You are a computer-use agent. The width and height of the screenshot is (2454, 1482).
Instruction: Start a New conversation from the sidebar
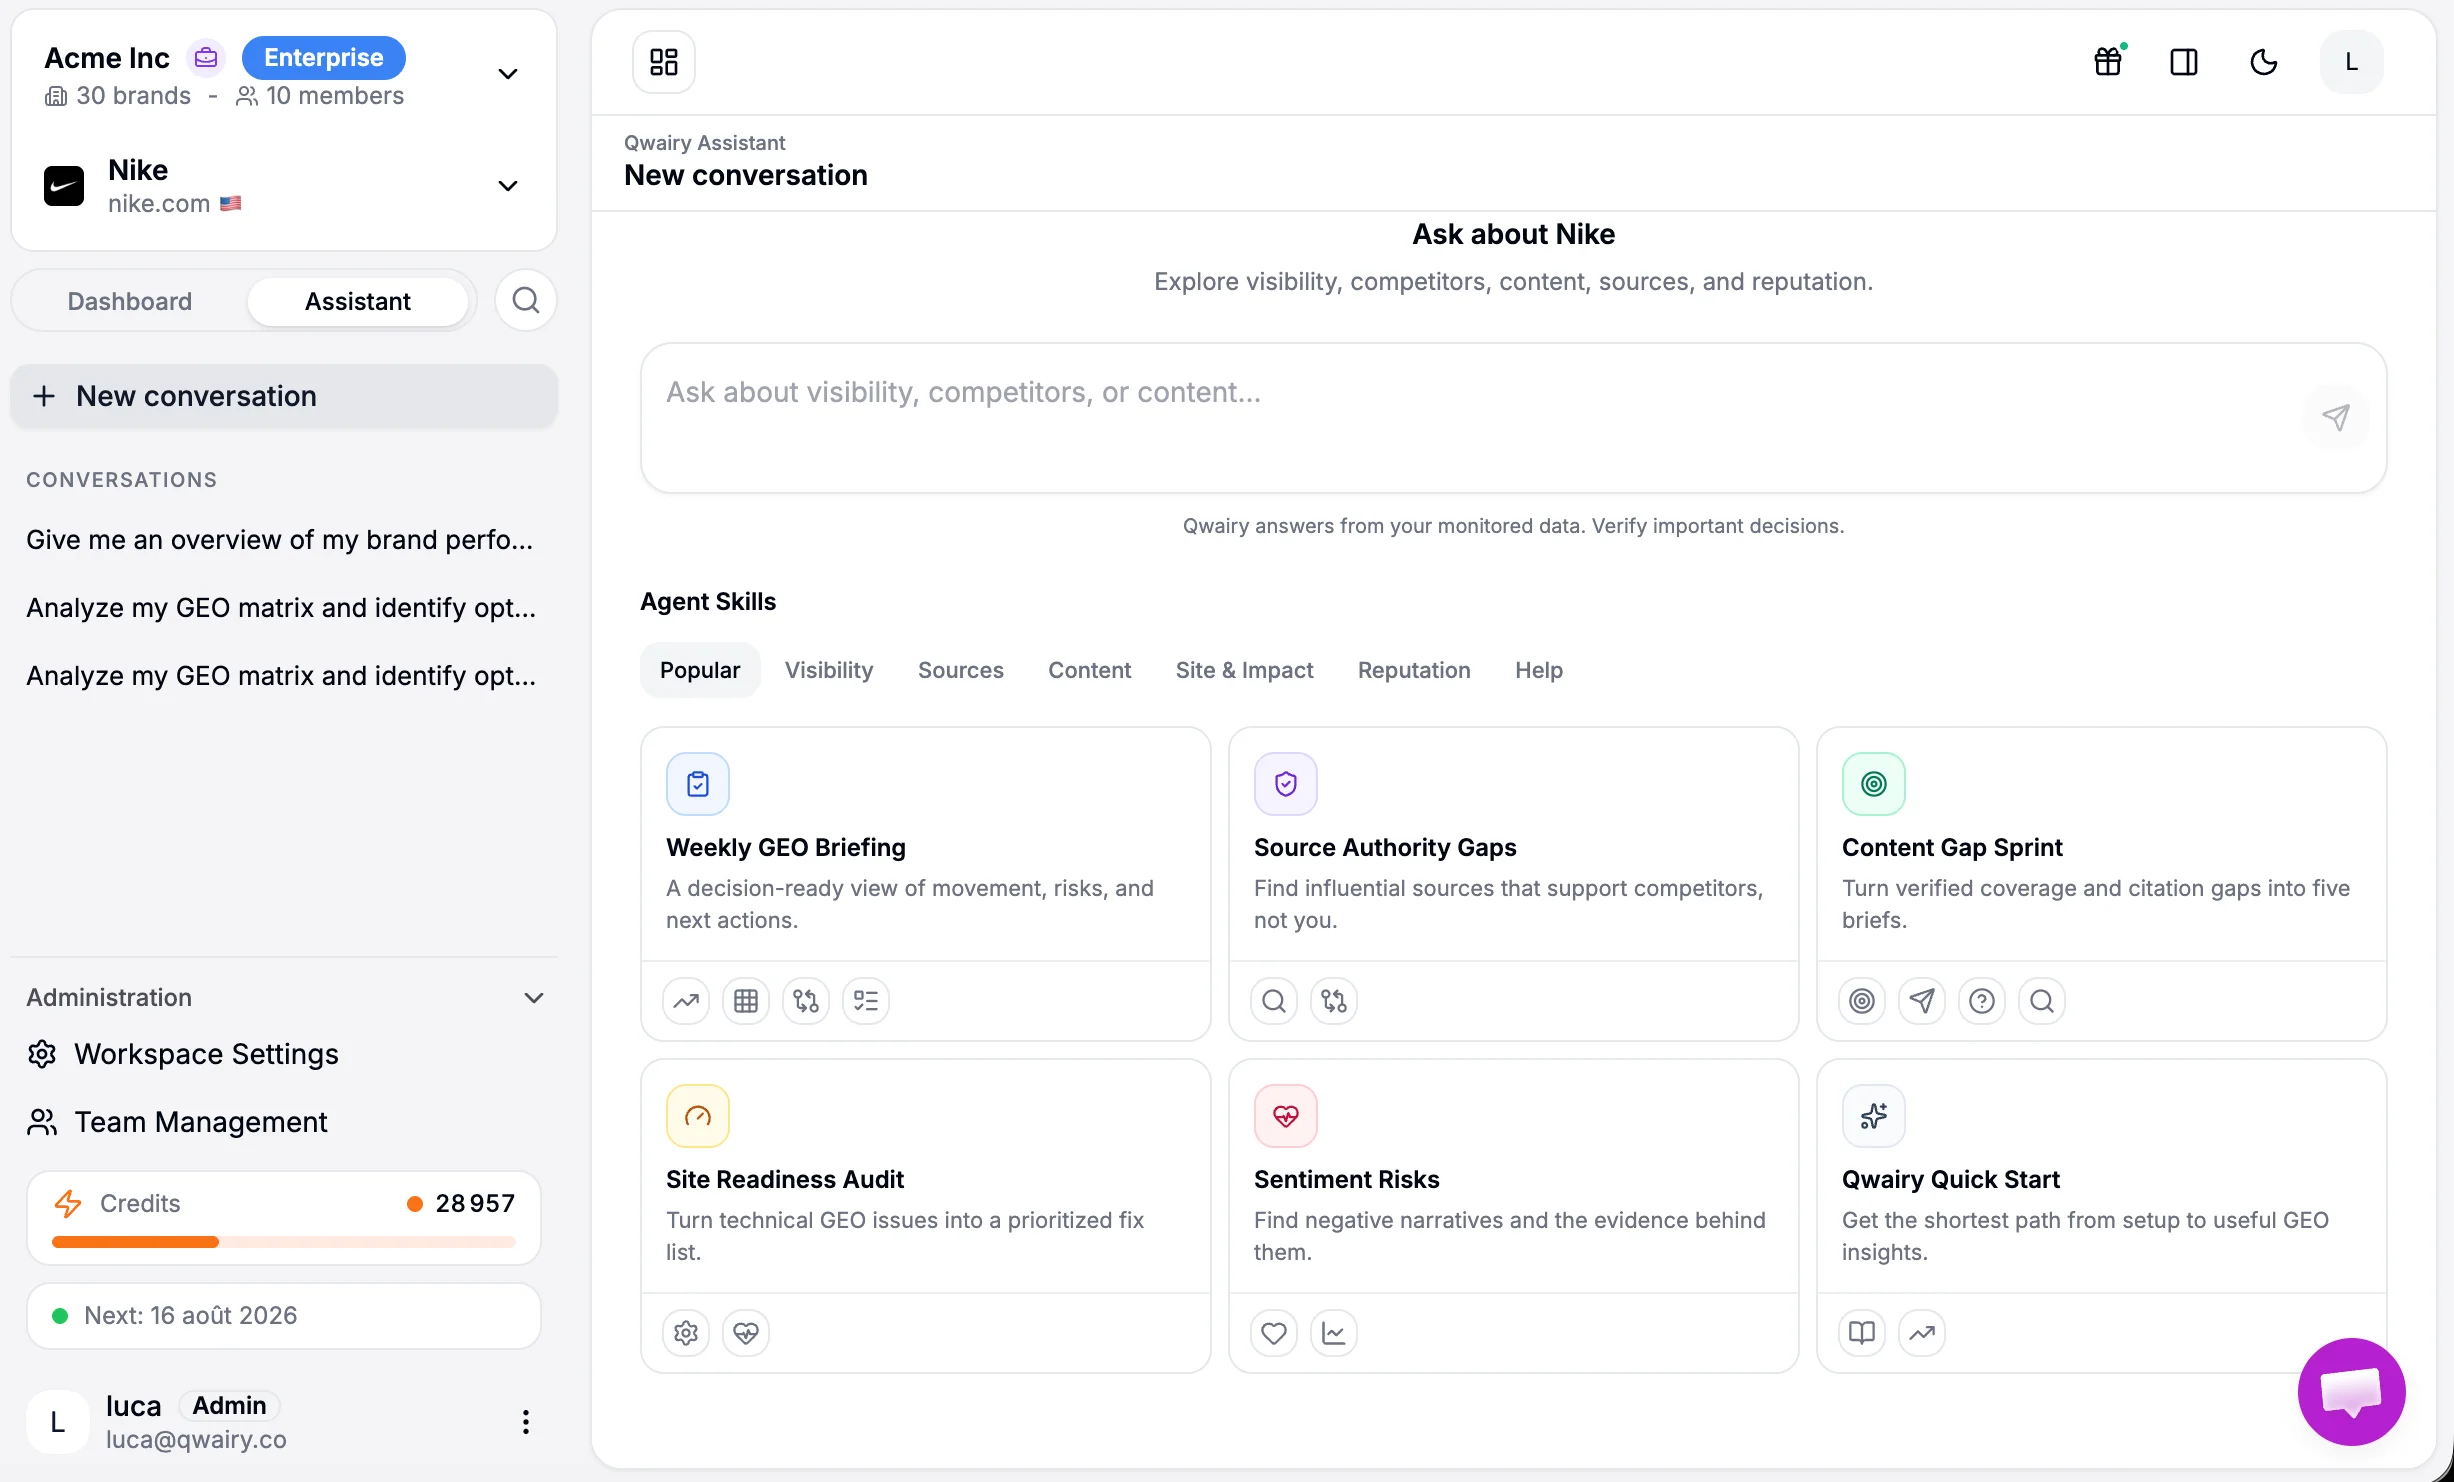pos(284,396)
